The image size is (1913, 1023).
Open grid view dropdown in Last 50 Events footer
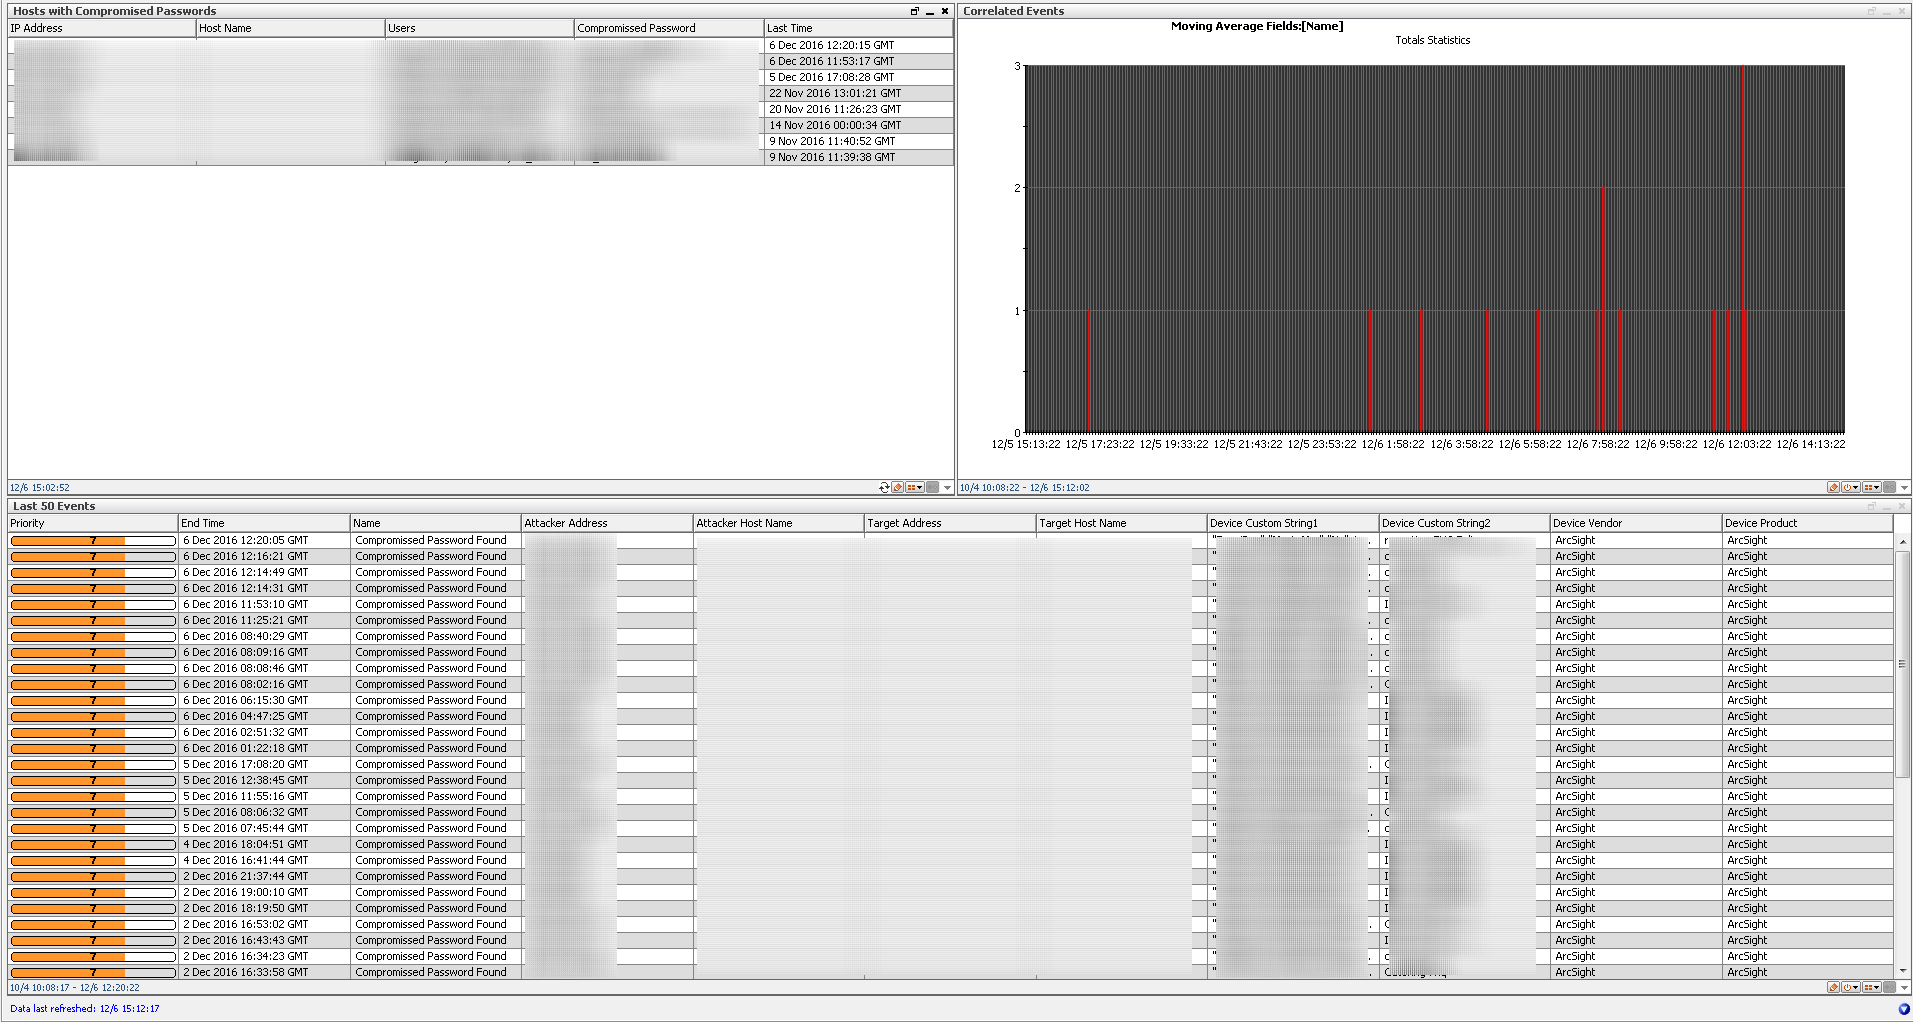click(1871, 988)
